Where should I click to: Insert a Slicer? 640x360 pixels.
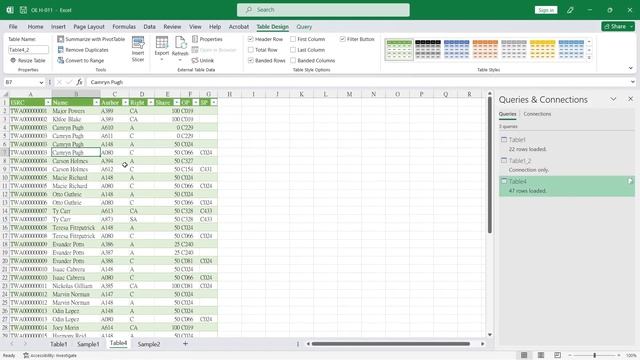[x=138, y=49]
